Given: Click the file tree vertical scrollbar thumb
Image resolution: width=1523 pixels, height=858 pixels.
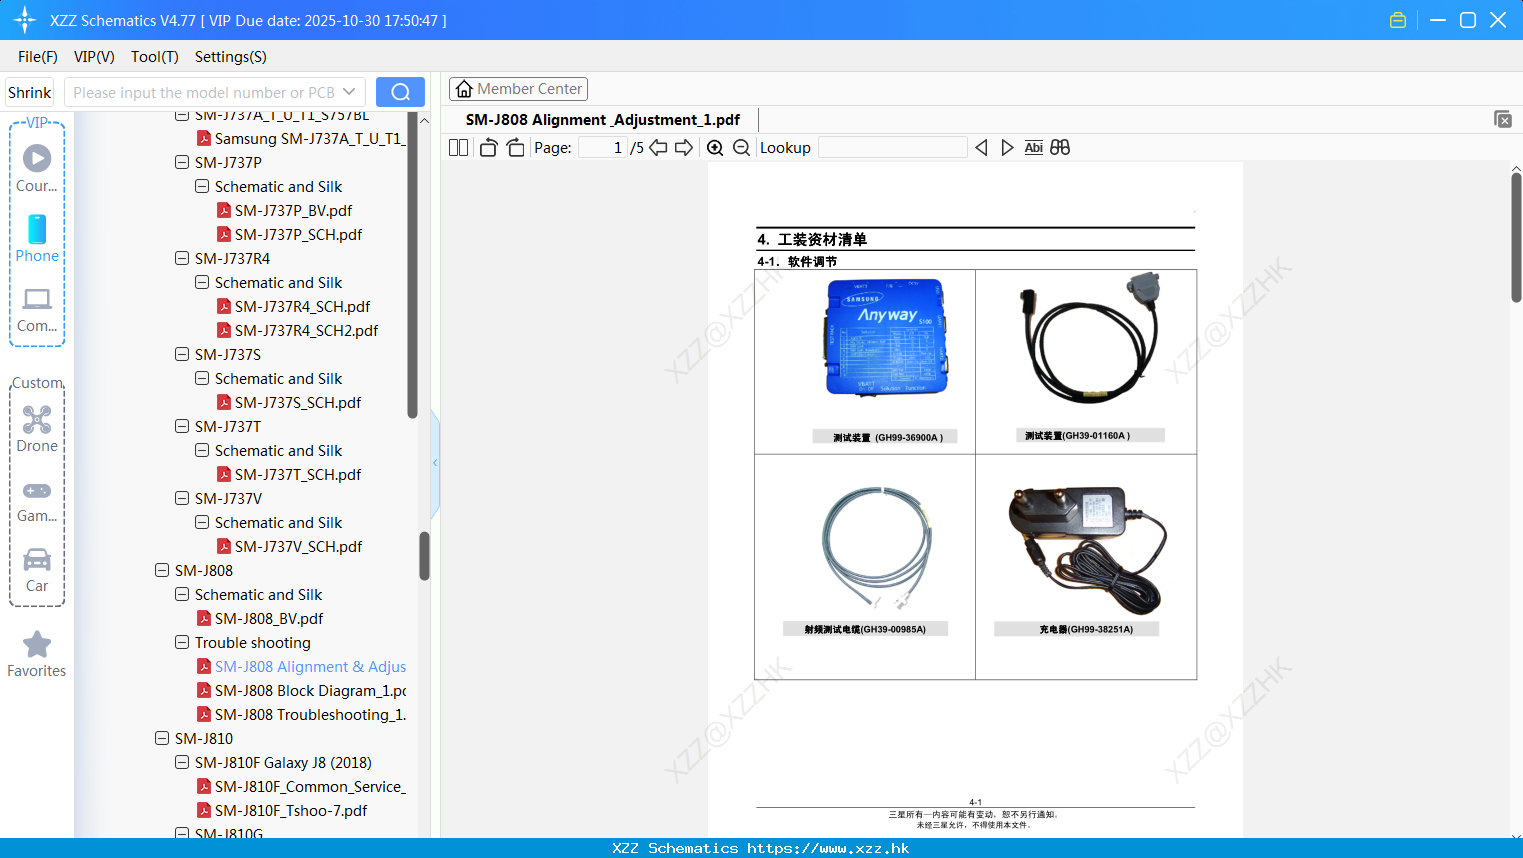Looking at the screenshot, I should 424,555.
